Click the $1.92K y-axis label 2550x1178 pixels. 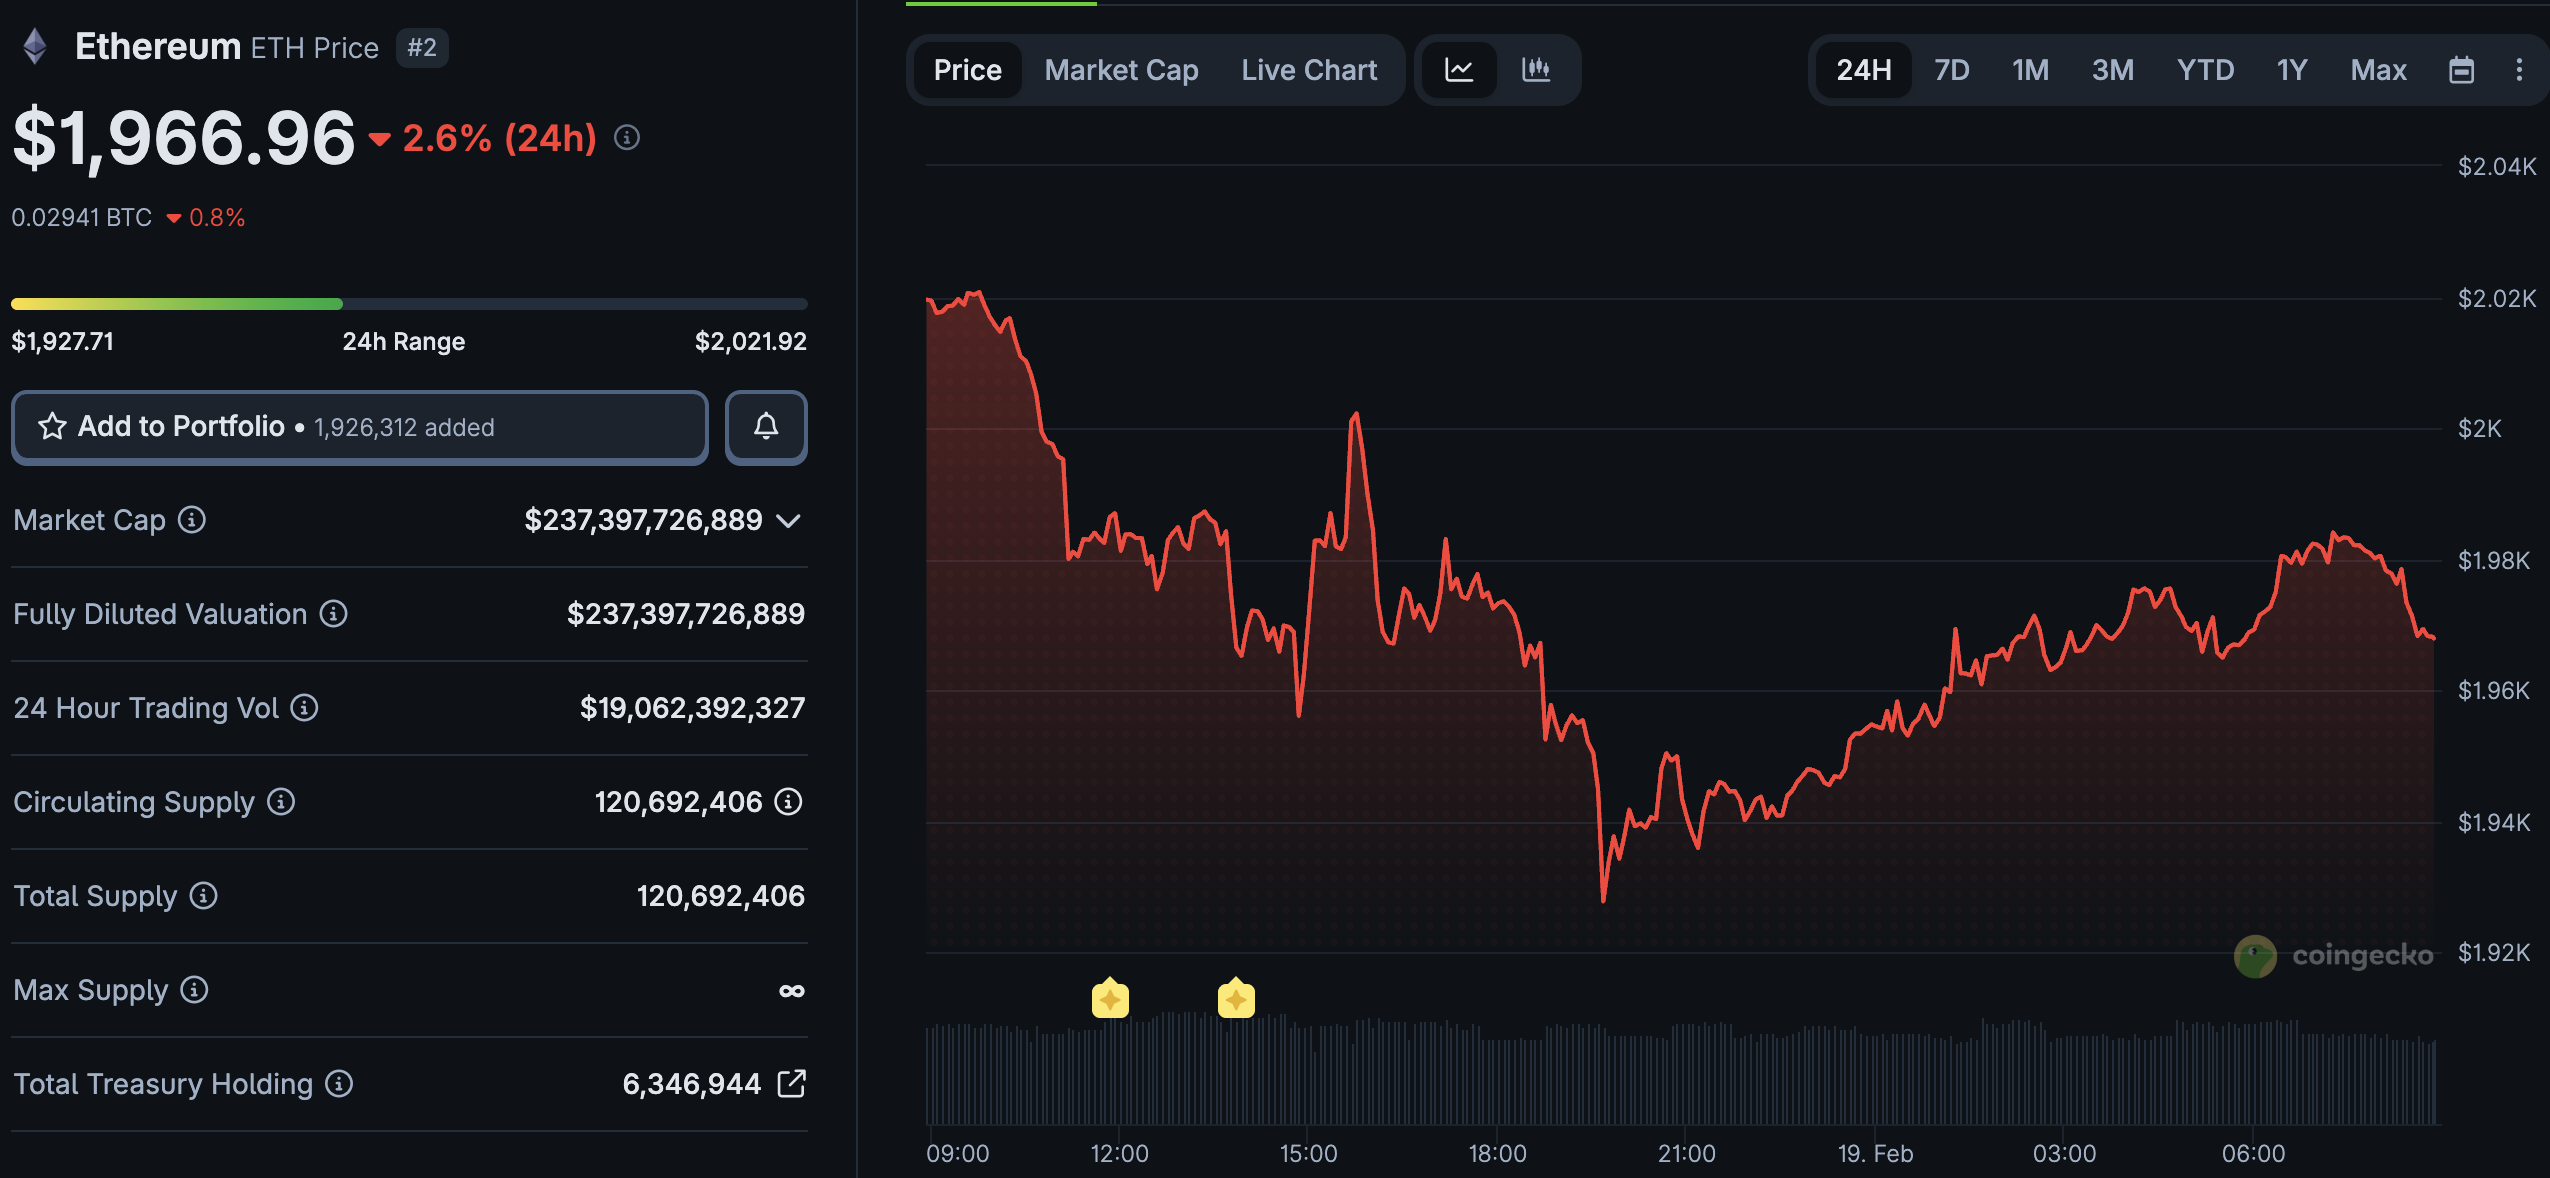2494,952
